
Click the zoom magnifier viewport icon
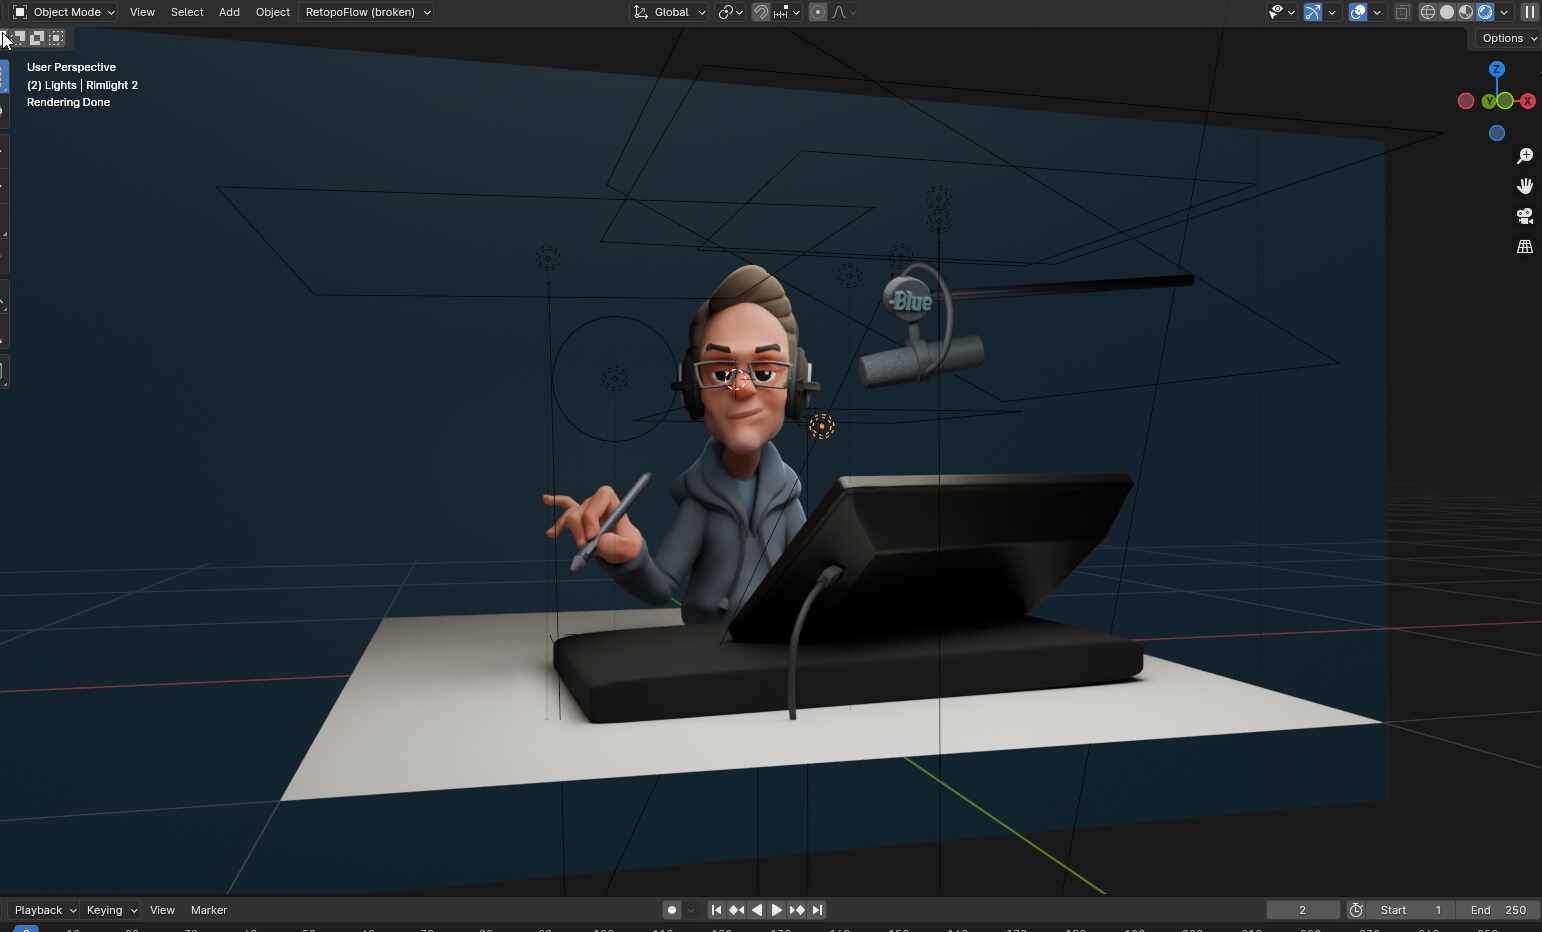click(1525, 156)
